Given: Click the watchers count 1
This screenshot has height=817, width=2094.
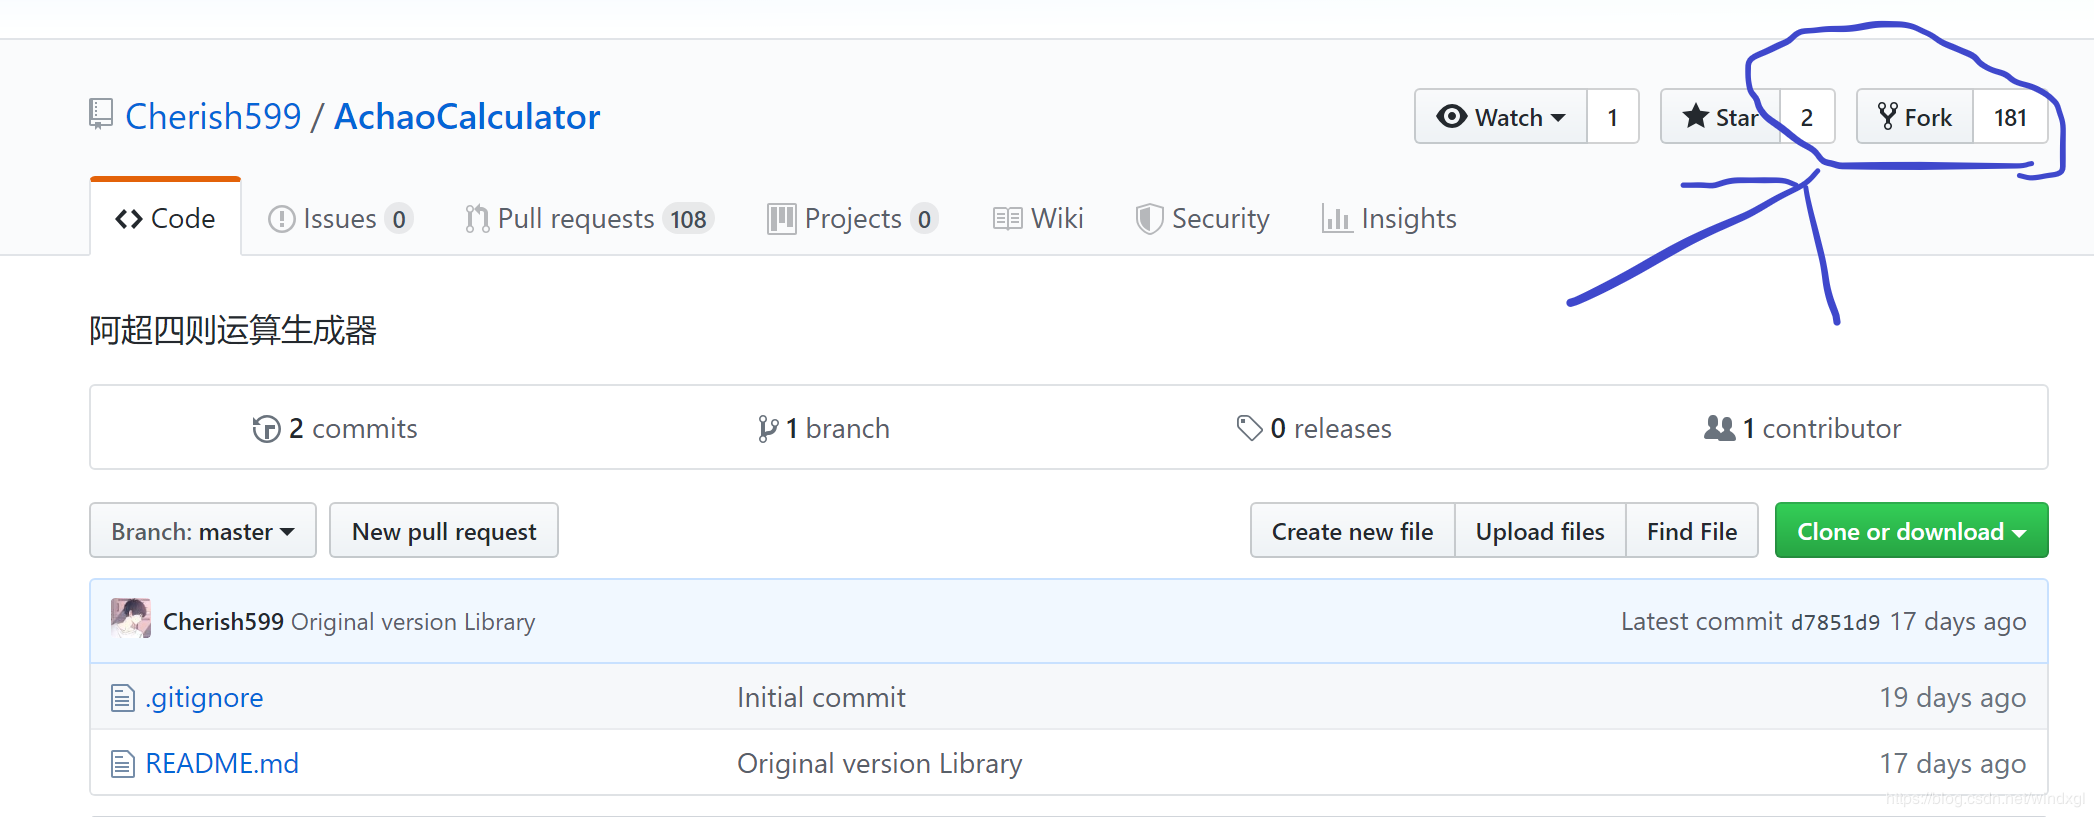Looking at the screenshot, I should click(1613, 117).
